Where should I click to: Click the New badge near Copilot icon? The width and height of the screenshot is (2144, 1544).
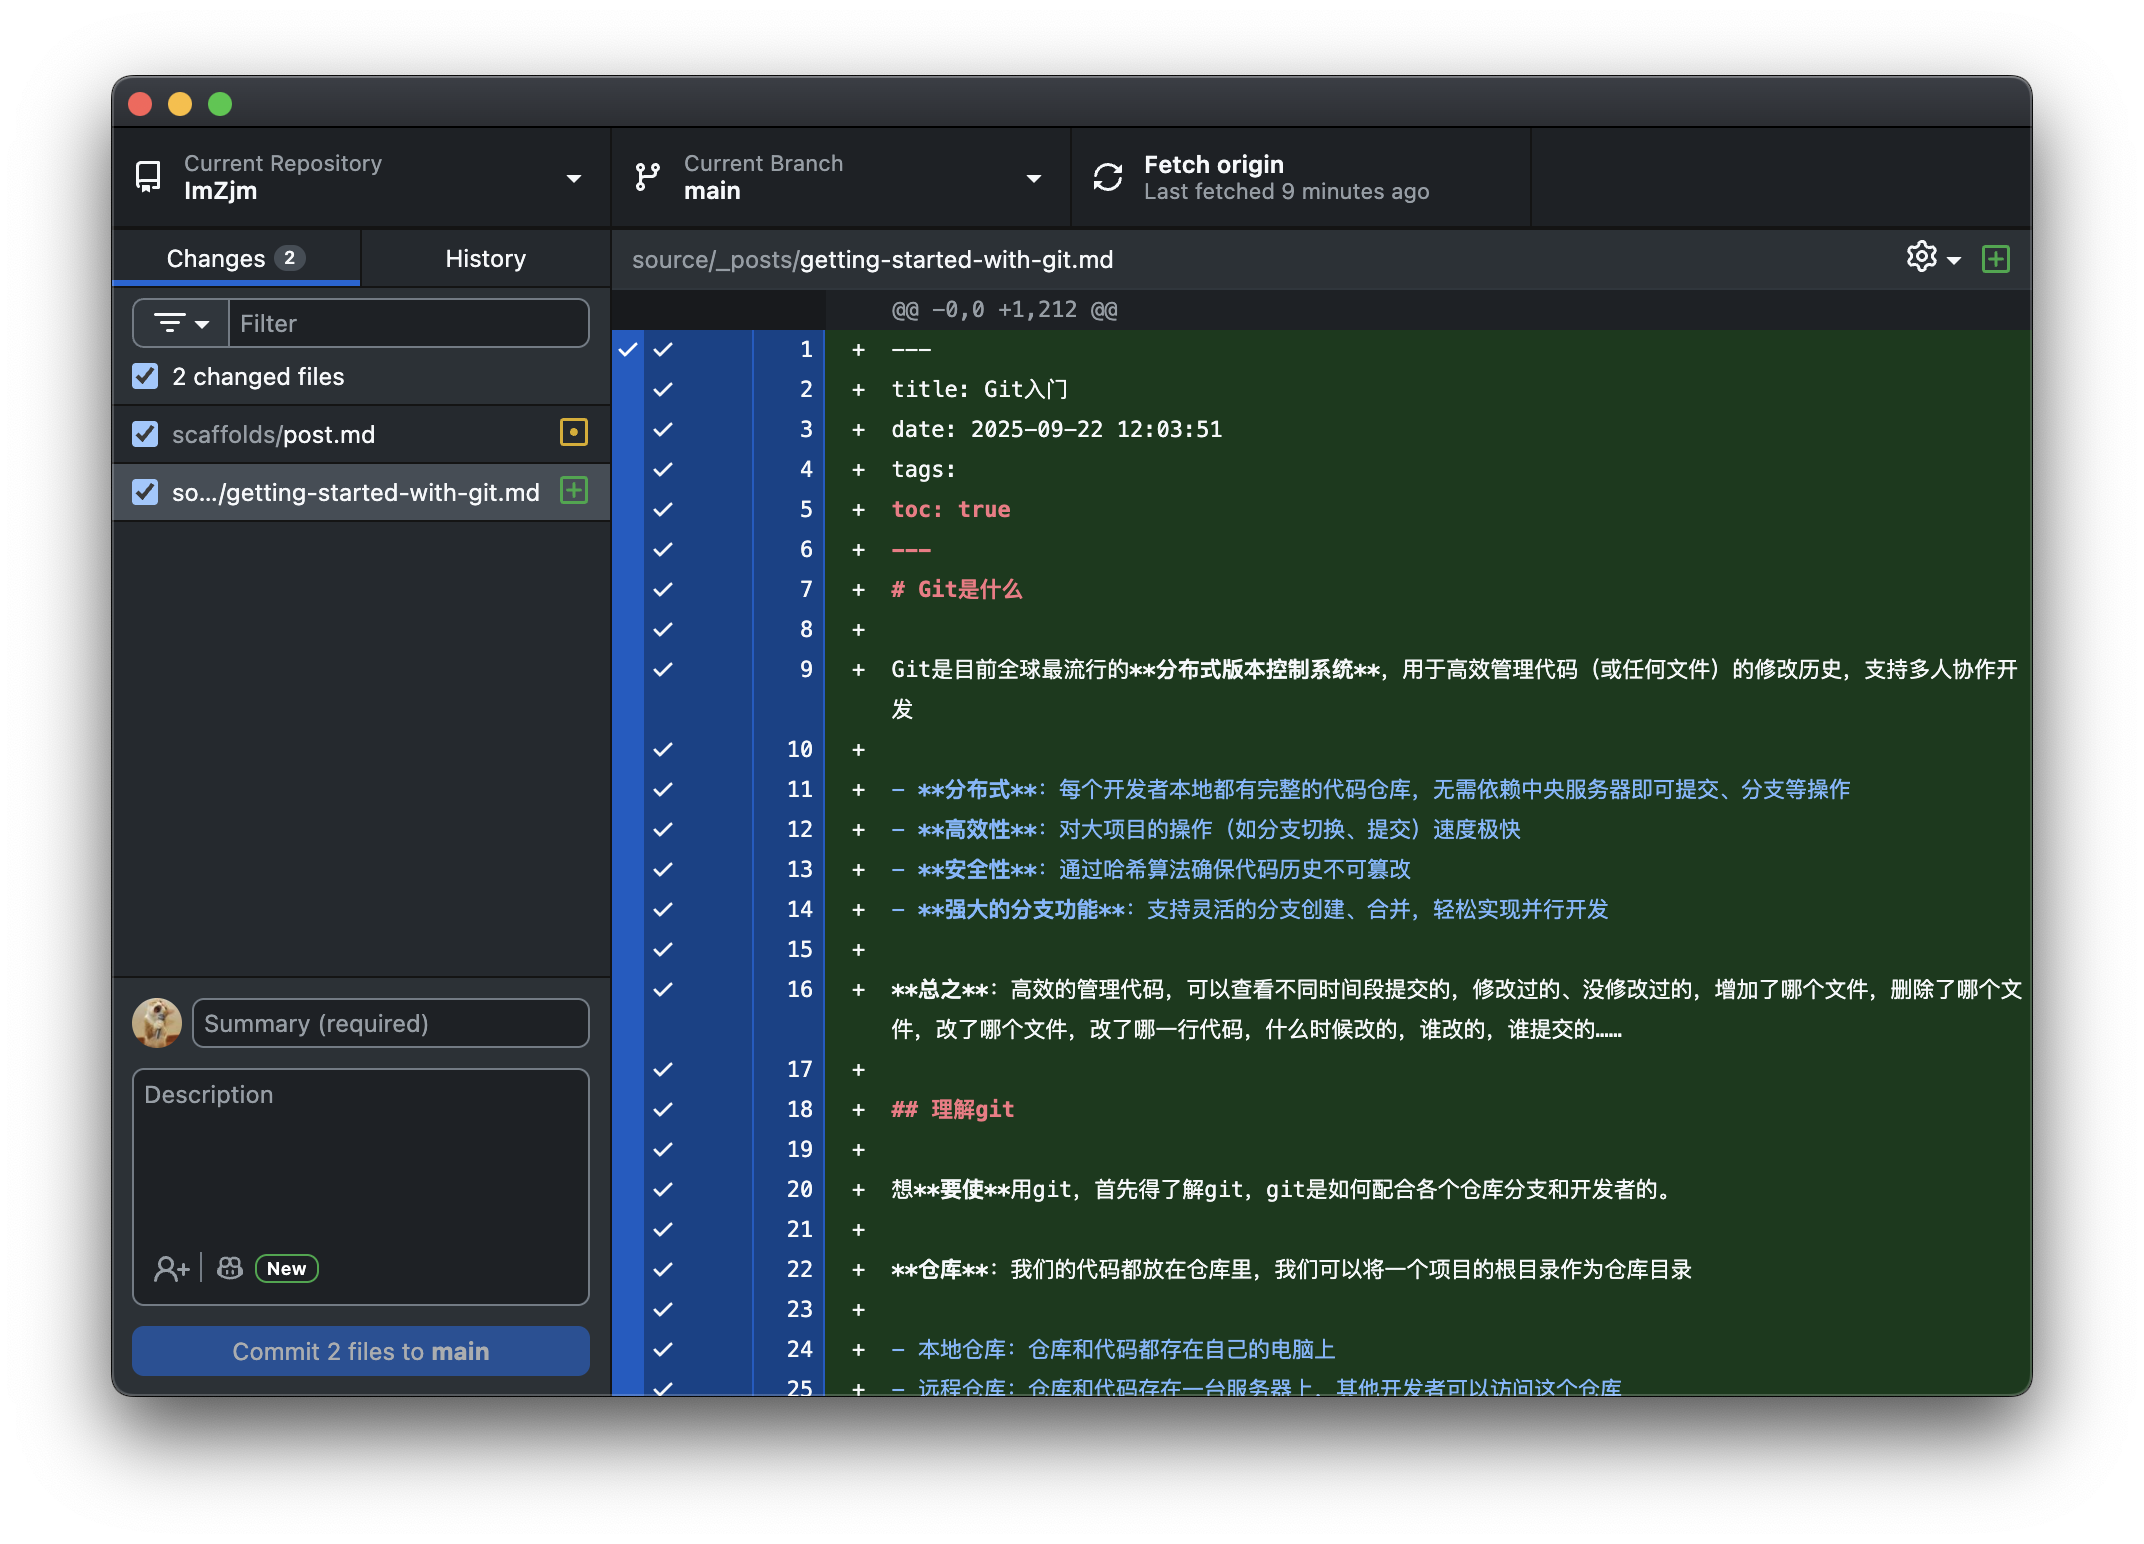[286, 1268]
